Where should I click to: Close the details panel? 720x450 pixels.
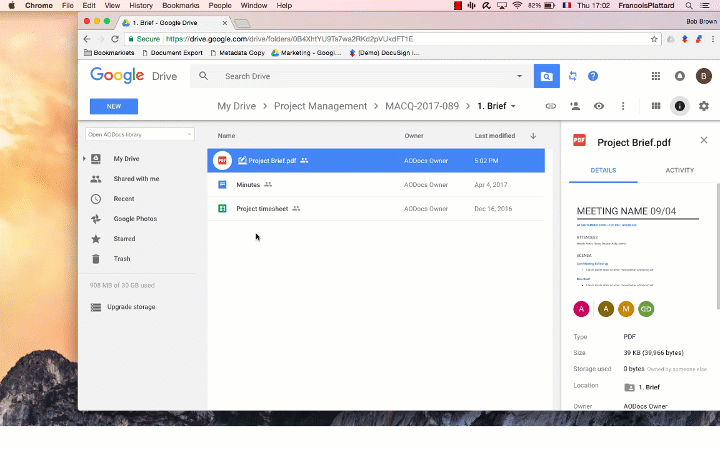[x=703, y=140]
